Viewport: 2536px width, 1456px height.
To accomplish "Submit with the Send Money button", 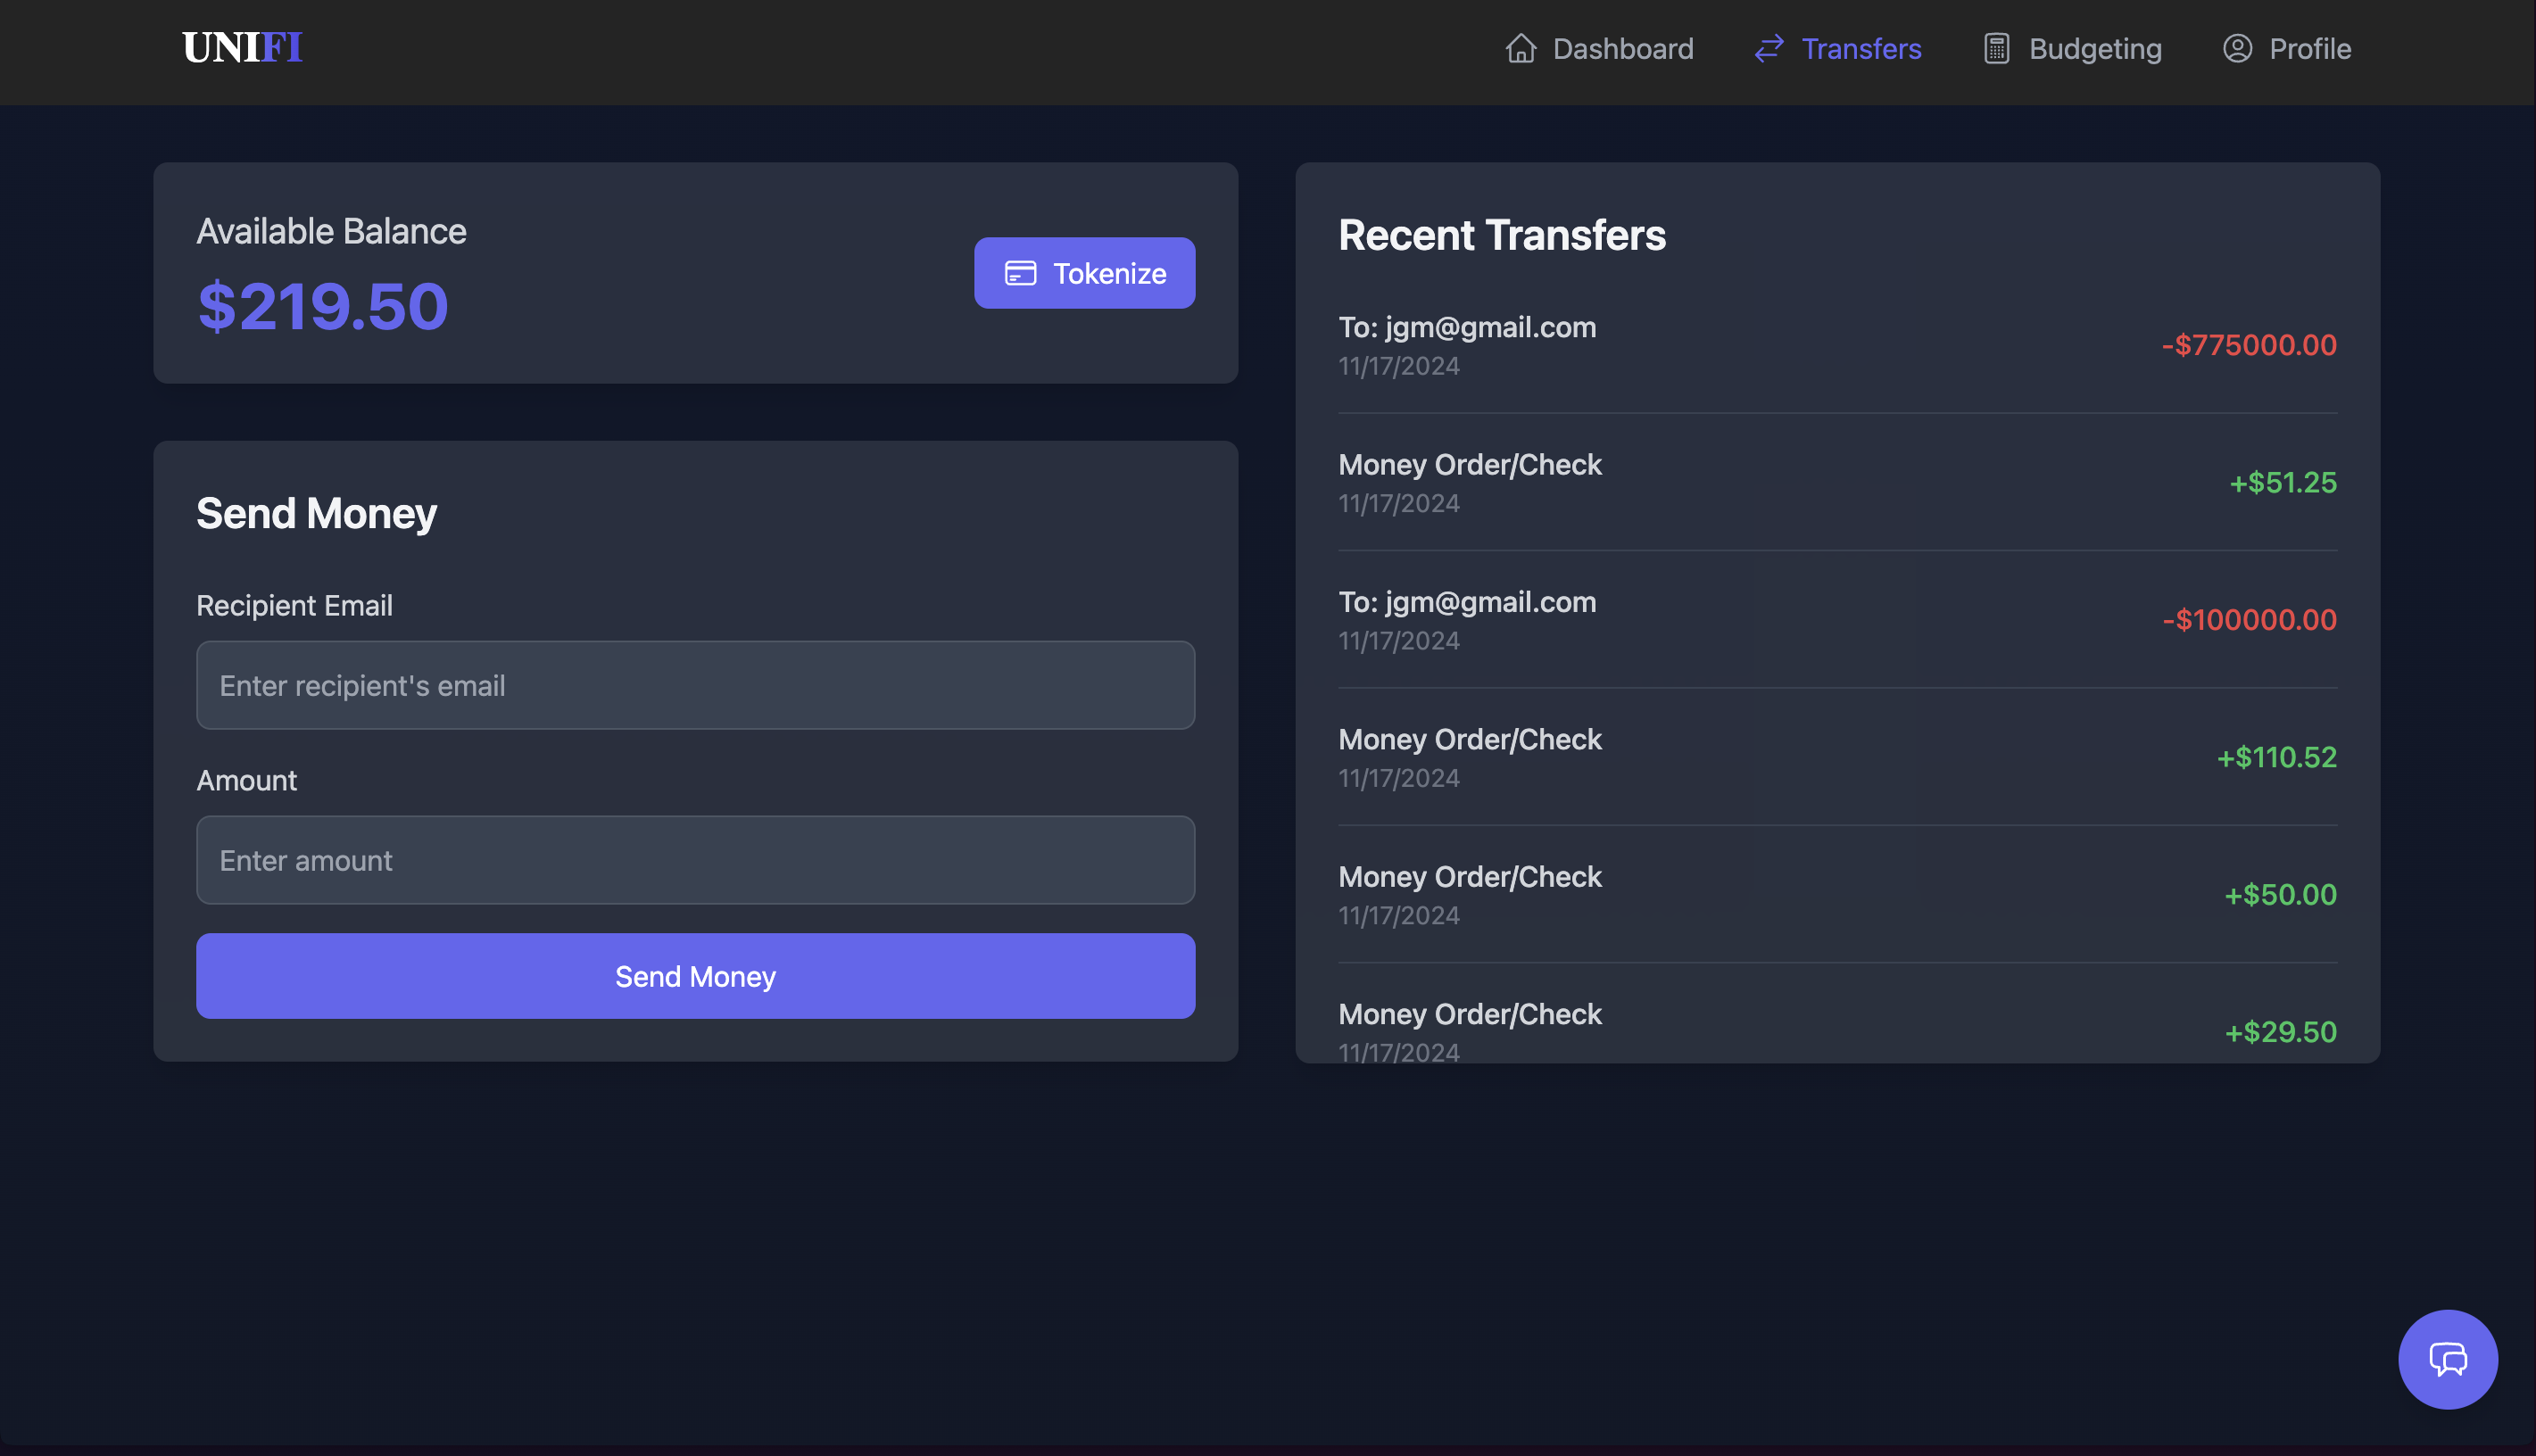I will [x=695, y=976].
